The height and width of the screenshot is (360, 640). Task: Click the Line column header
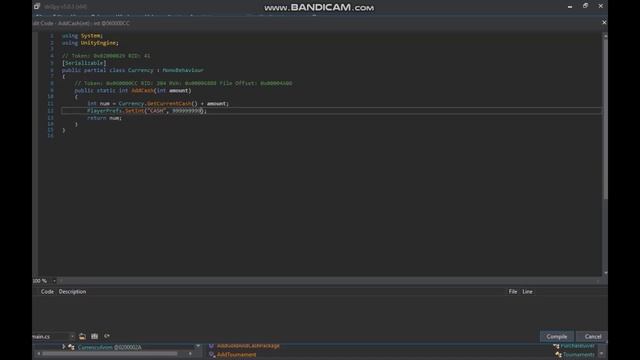527,291
